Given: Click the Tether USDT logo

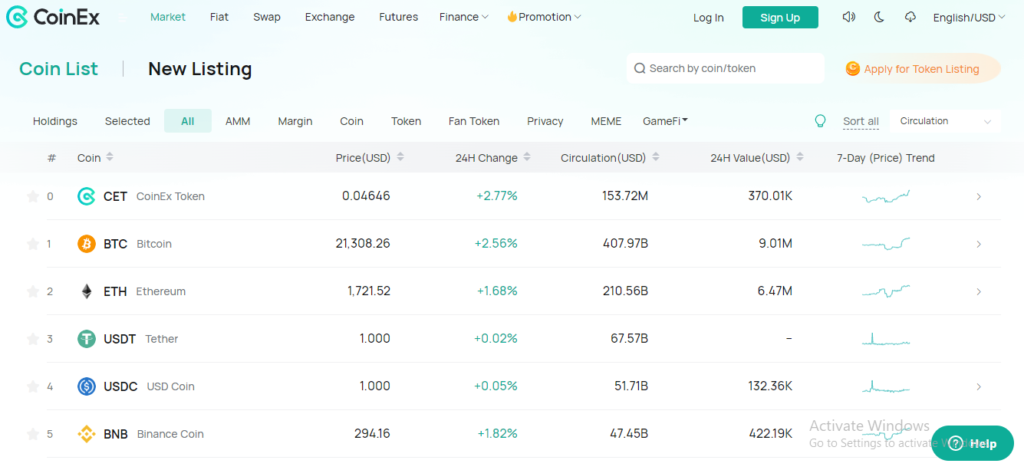Looking at the screenshot, I should pyautogui.click(x=86, y=339).
